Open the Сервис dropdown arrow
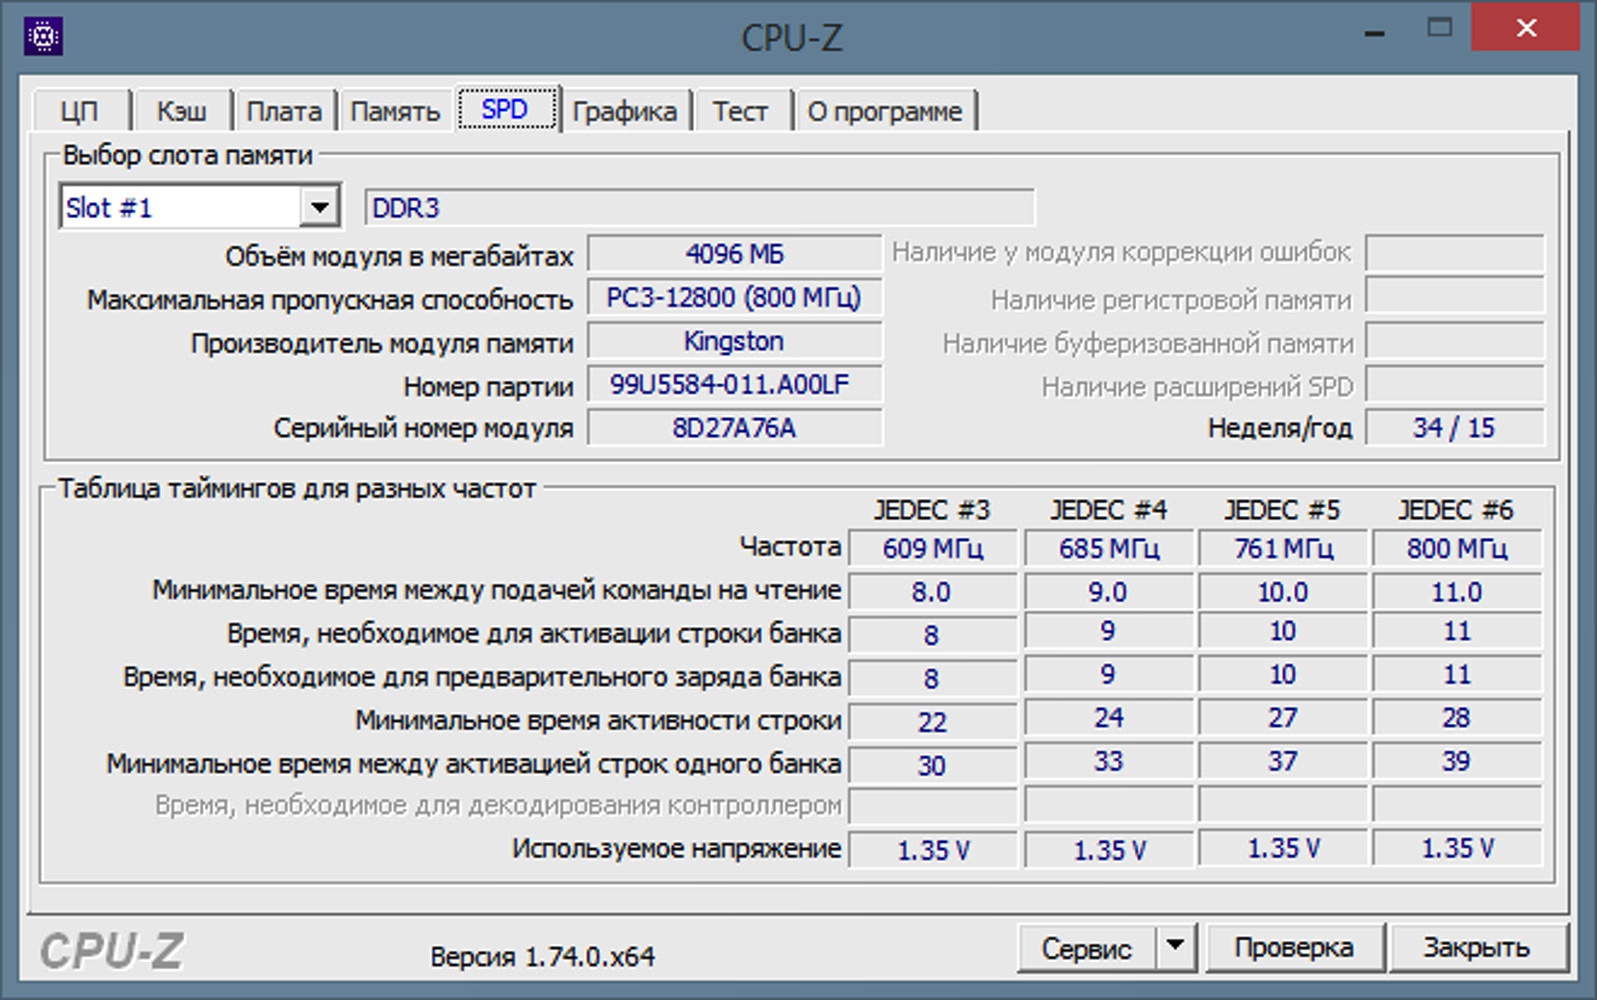 click(1176, 946)
